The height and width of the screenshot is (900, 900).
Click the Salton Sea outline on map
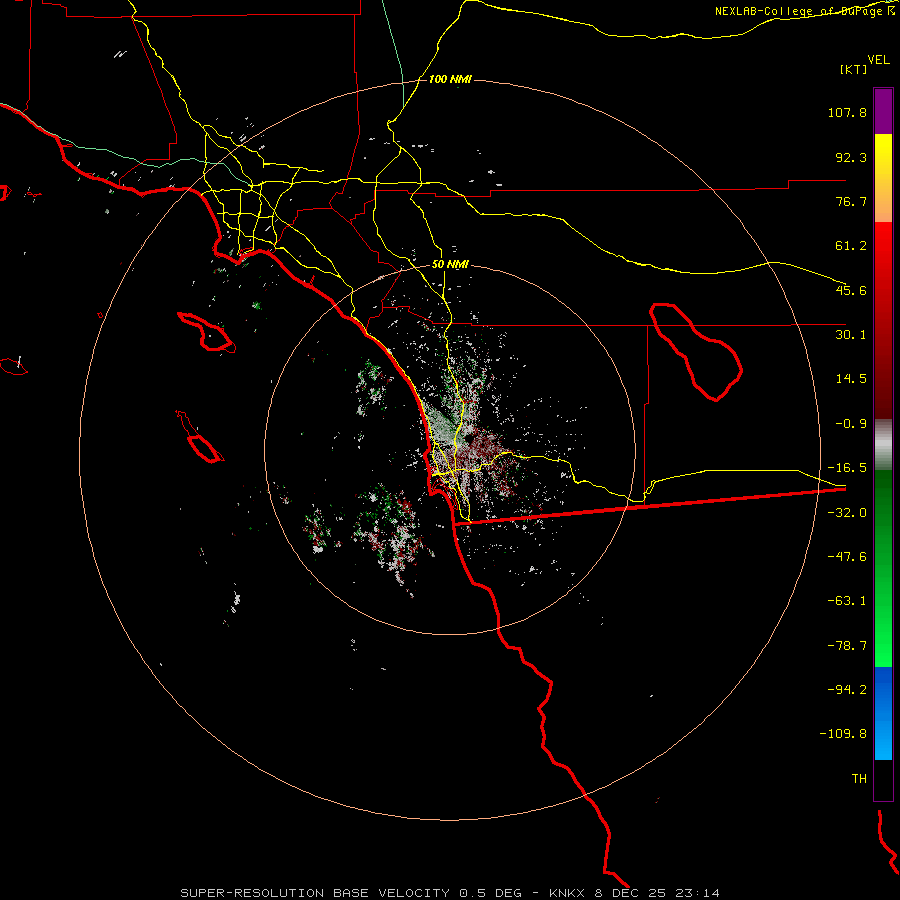click(696, 351)
